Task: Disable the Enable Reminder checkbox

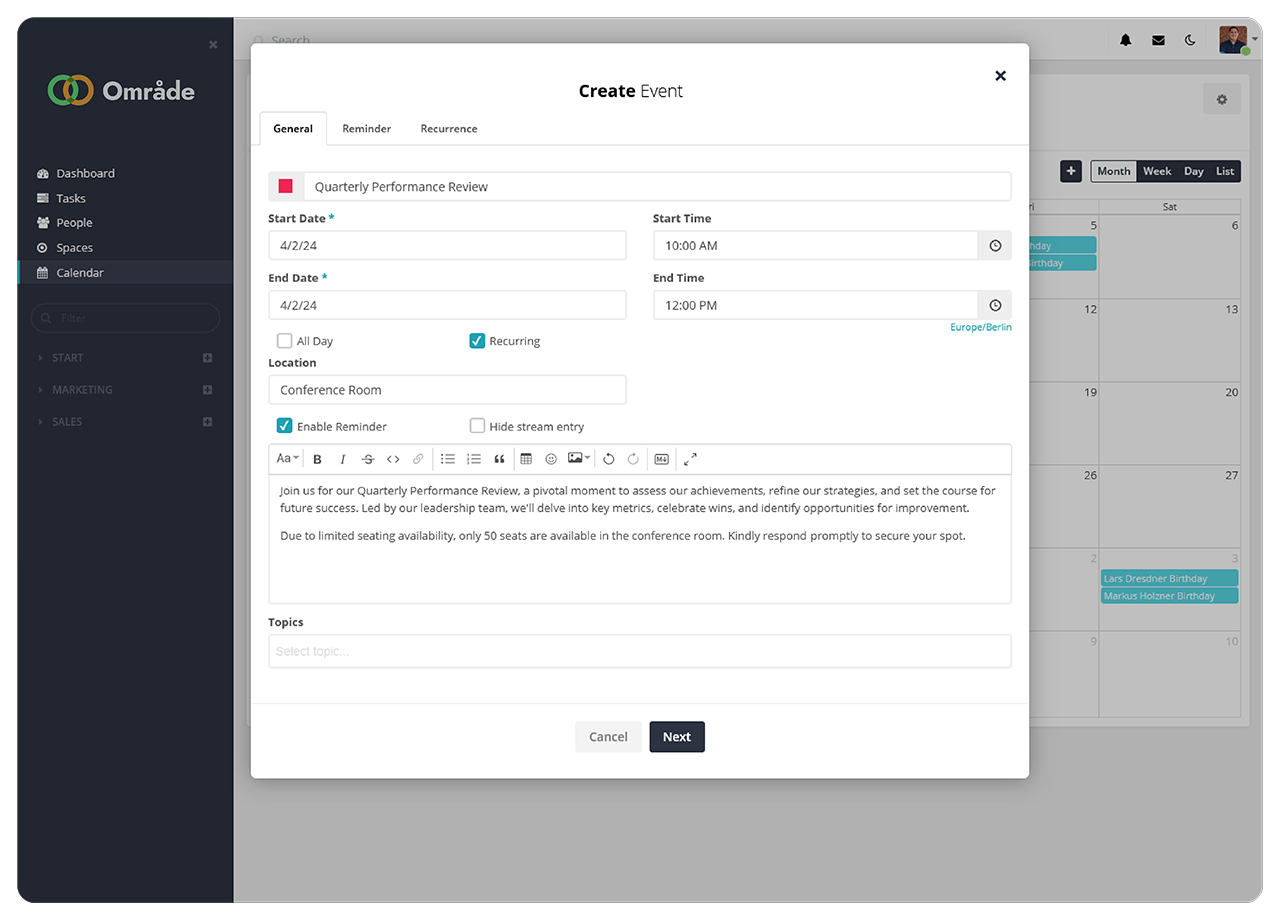Action: [x=285, y=426]
